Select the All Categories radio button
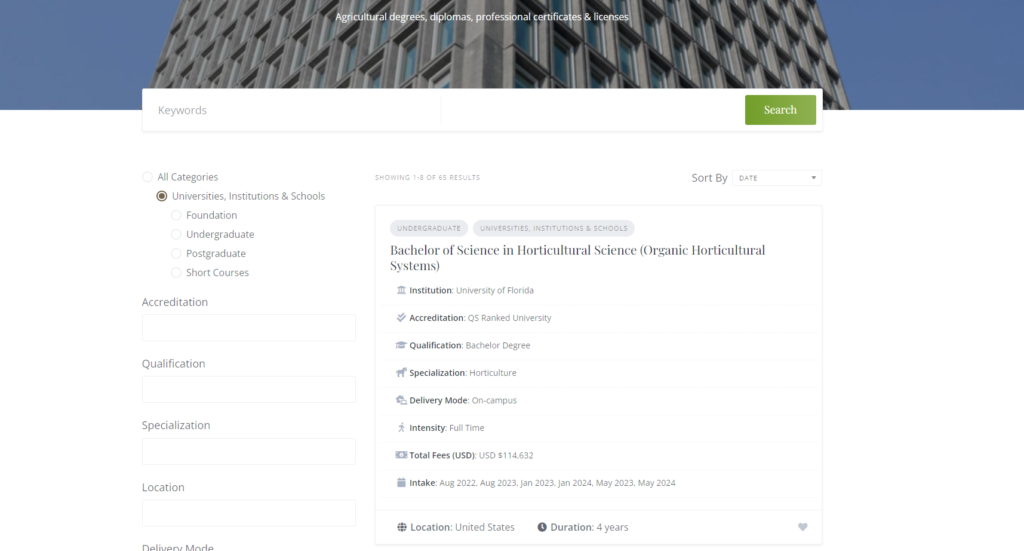Image resolution: width=1024 pixels, height=551 pixels. [148, 177]
